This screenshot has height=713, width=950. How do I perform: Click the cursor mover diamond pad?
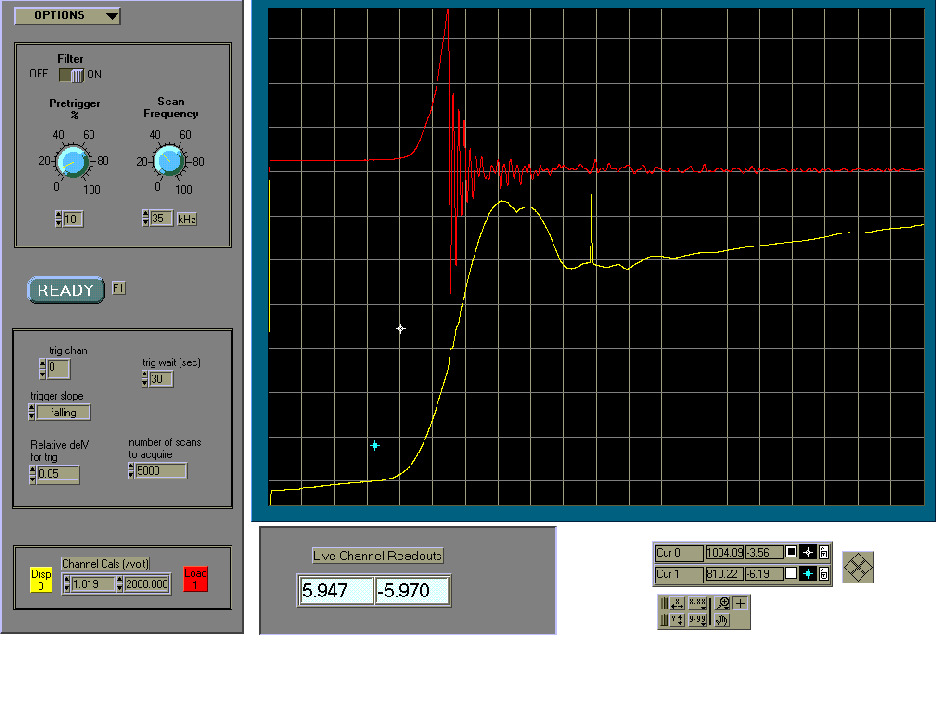[x=858, y=567]
